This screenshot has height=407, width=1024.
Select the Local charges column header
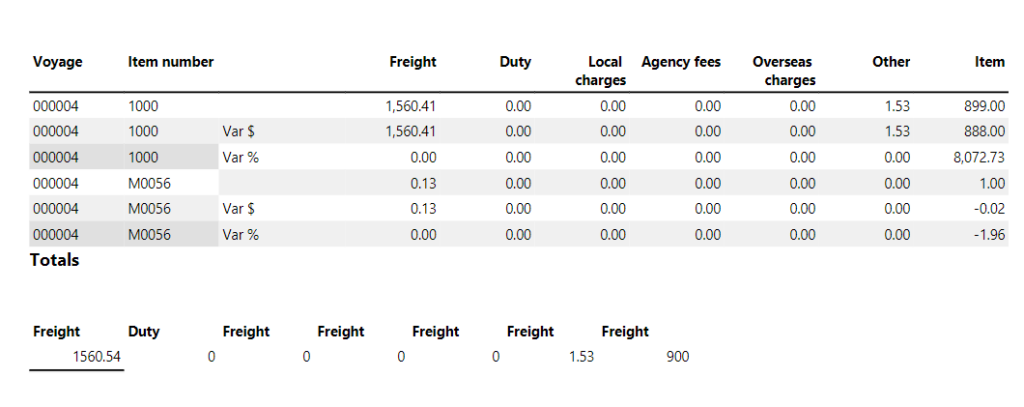pos(602,70)
